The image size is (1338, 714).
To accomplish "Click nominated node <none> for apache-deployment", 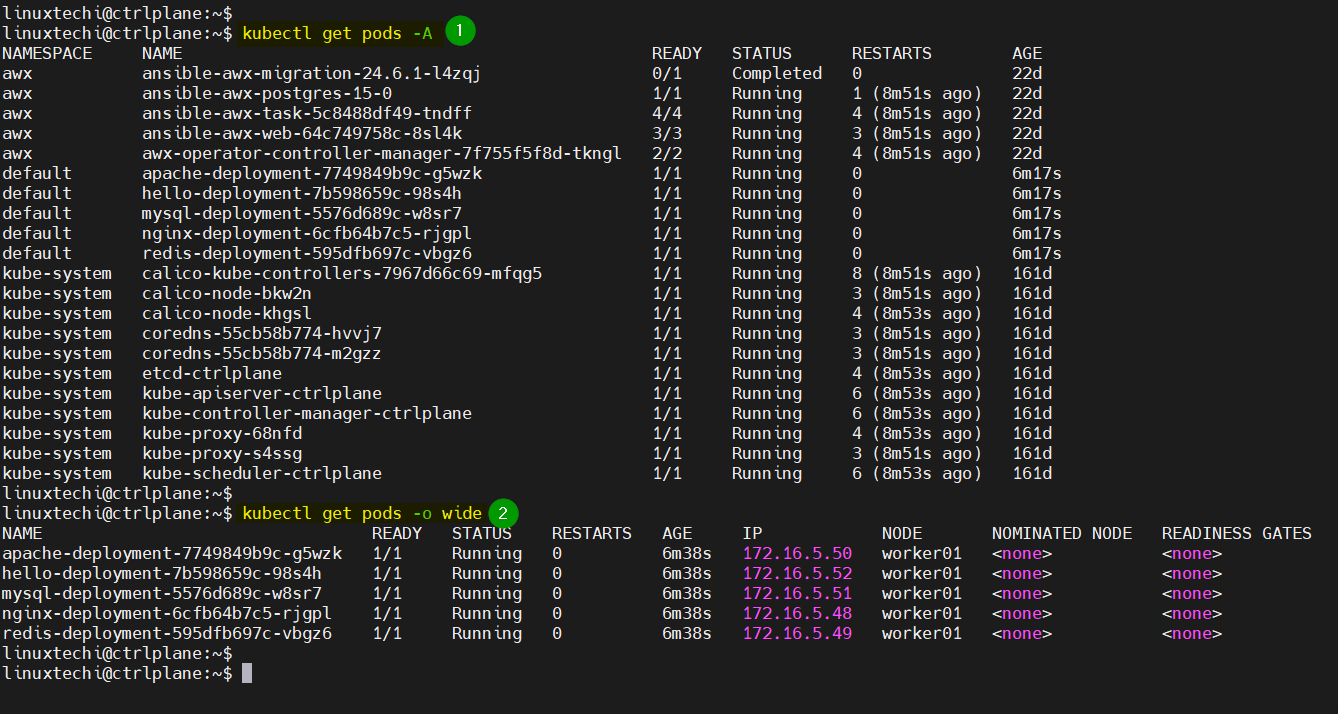I will (1022, 554).
